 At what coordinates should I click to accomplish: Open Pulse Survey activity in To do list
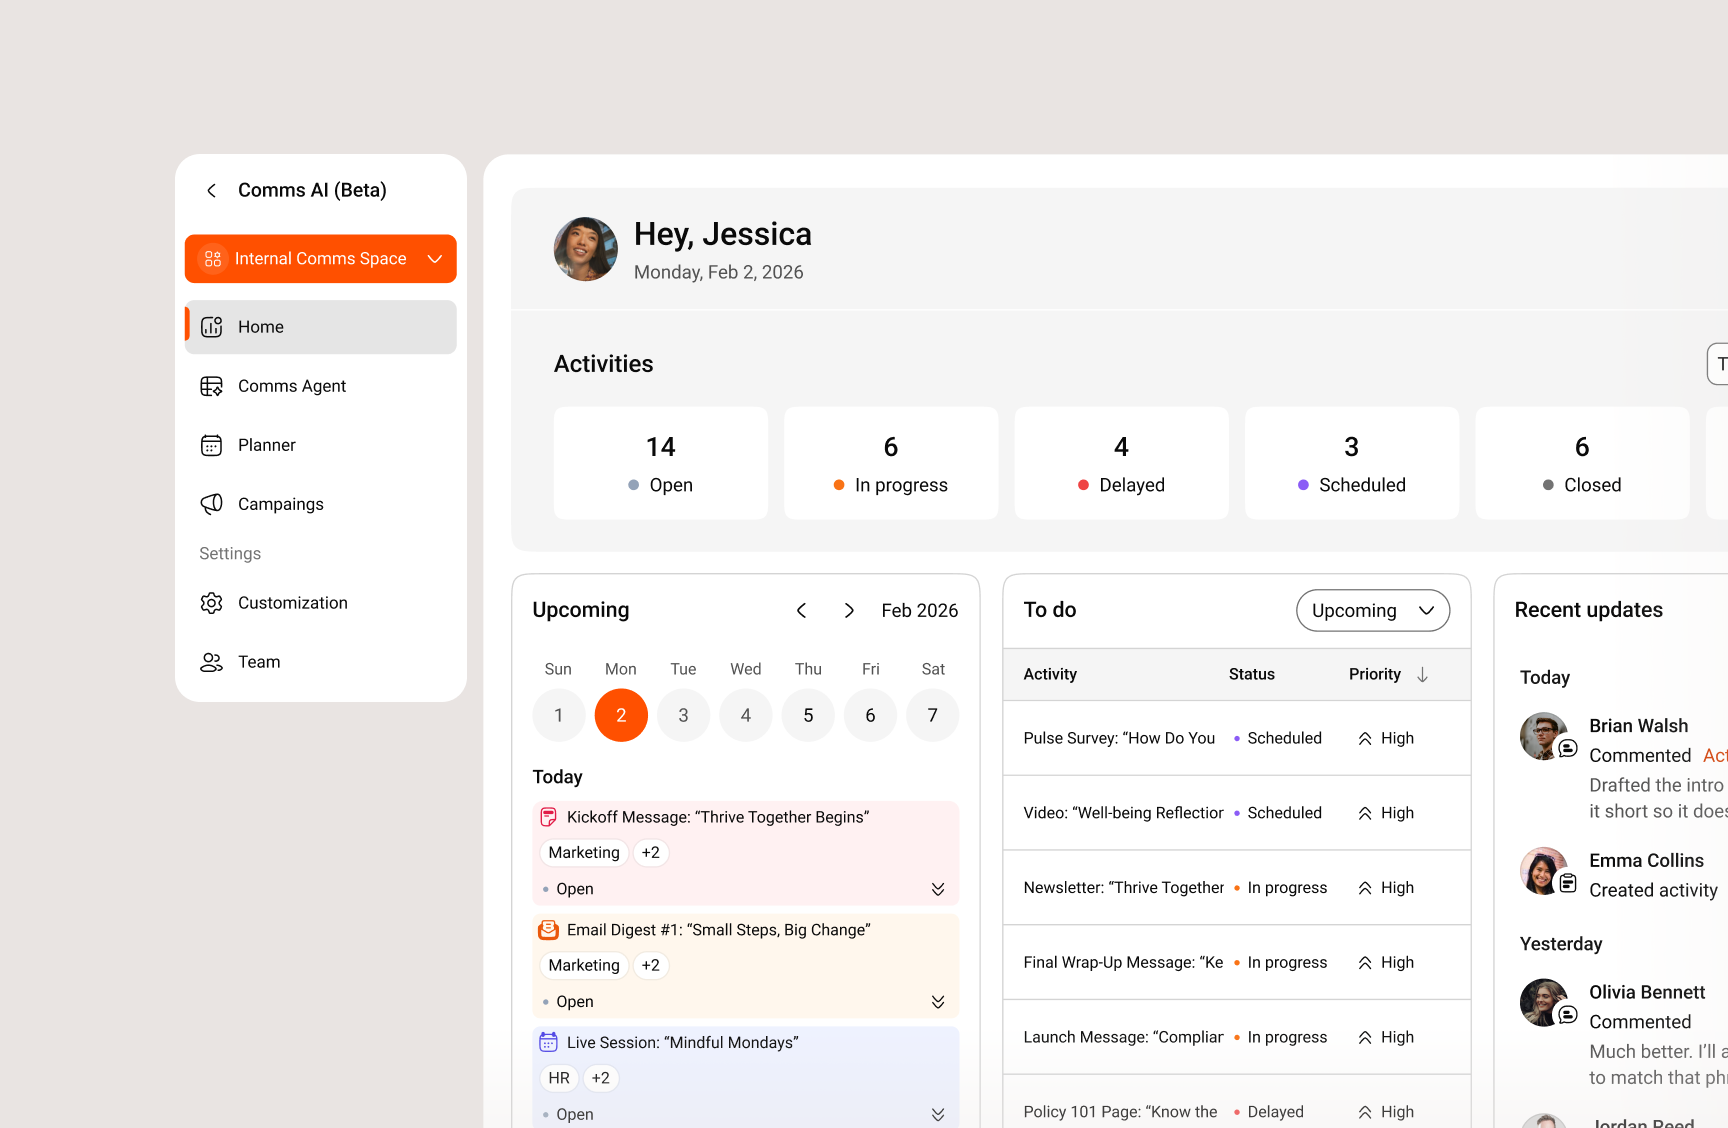pyautogui.click(x=1118, y=738)
